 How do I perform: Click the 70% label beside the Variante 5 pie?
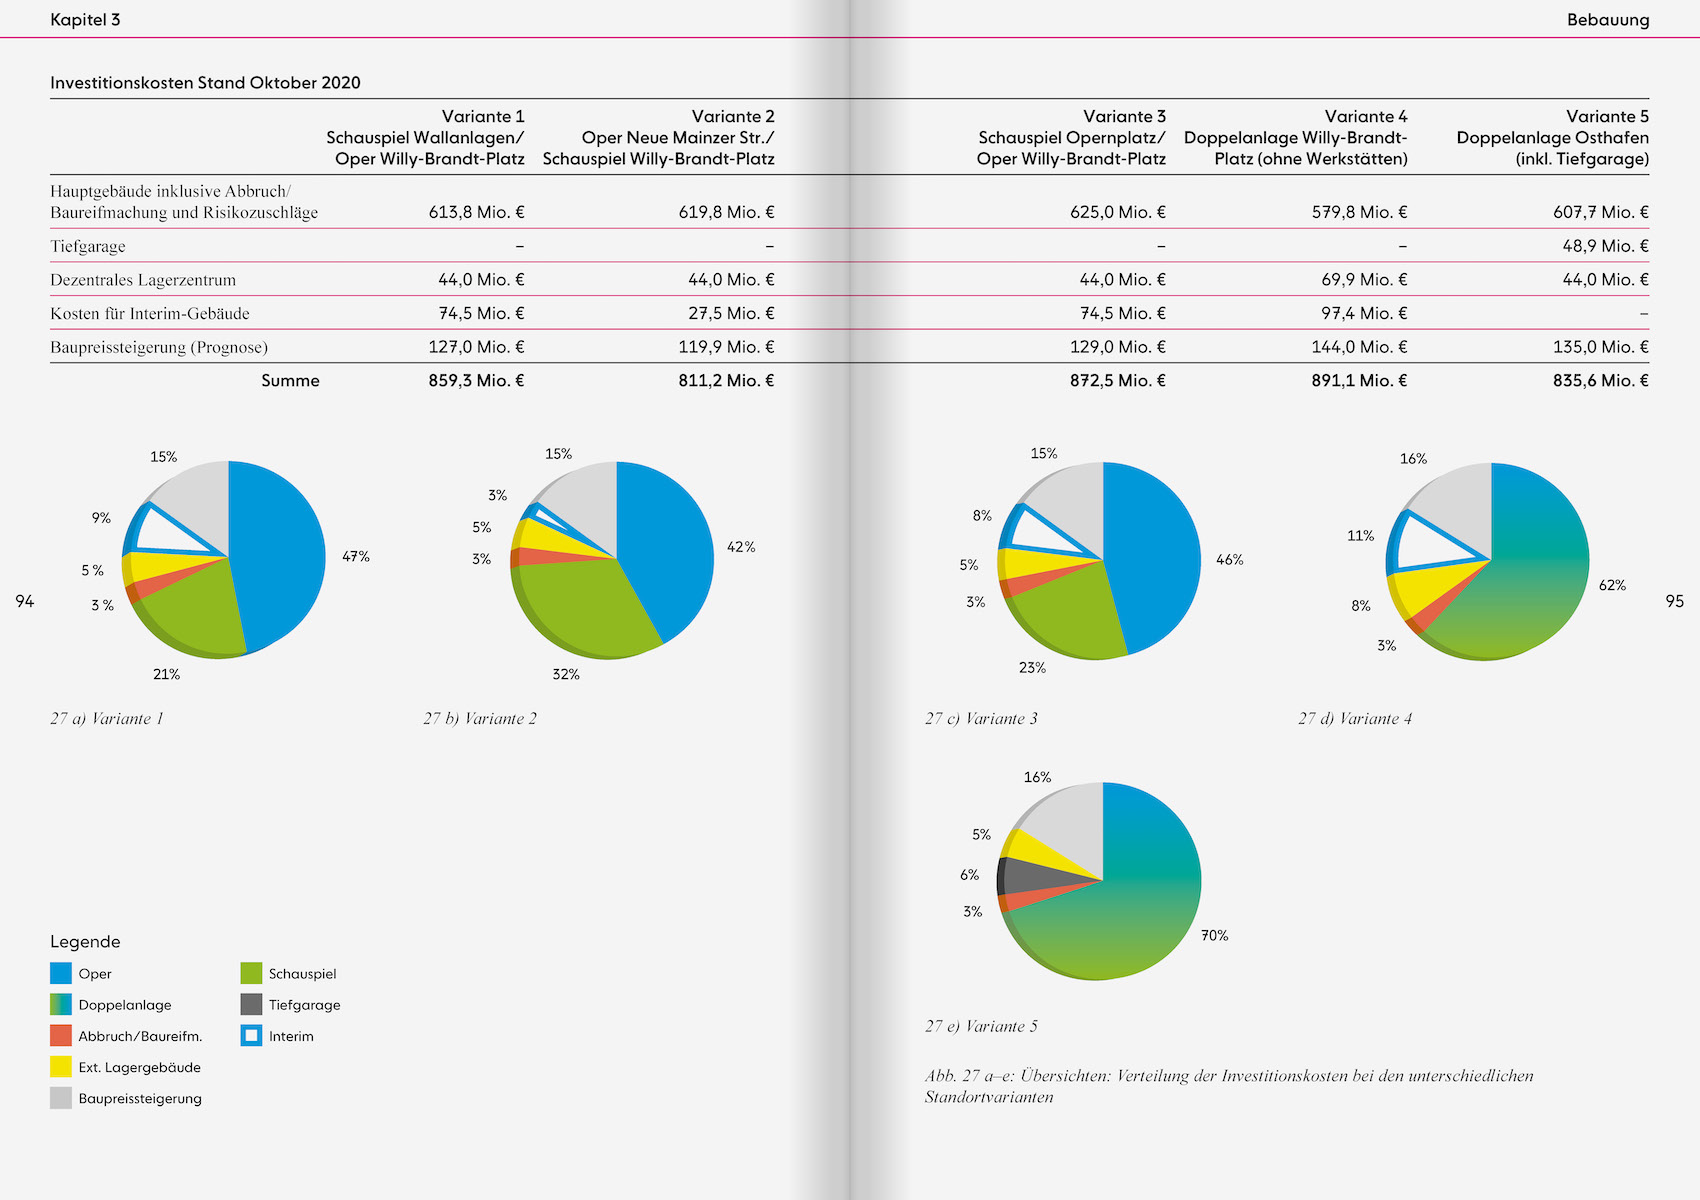point(1214,935)
